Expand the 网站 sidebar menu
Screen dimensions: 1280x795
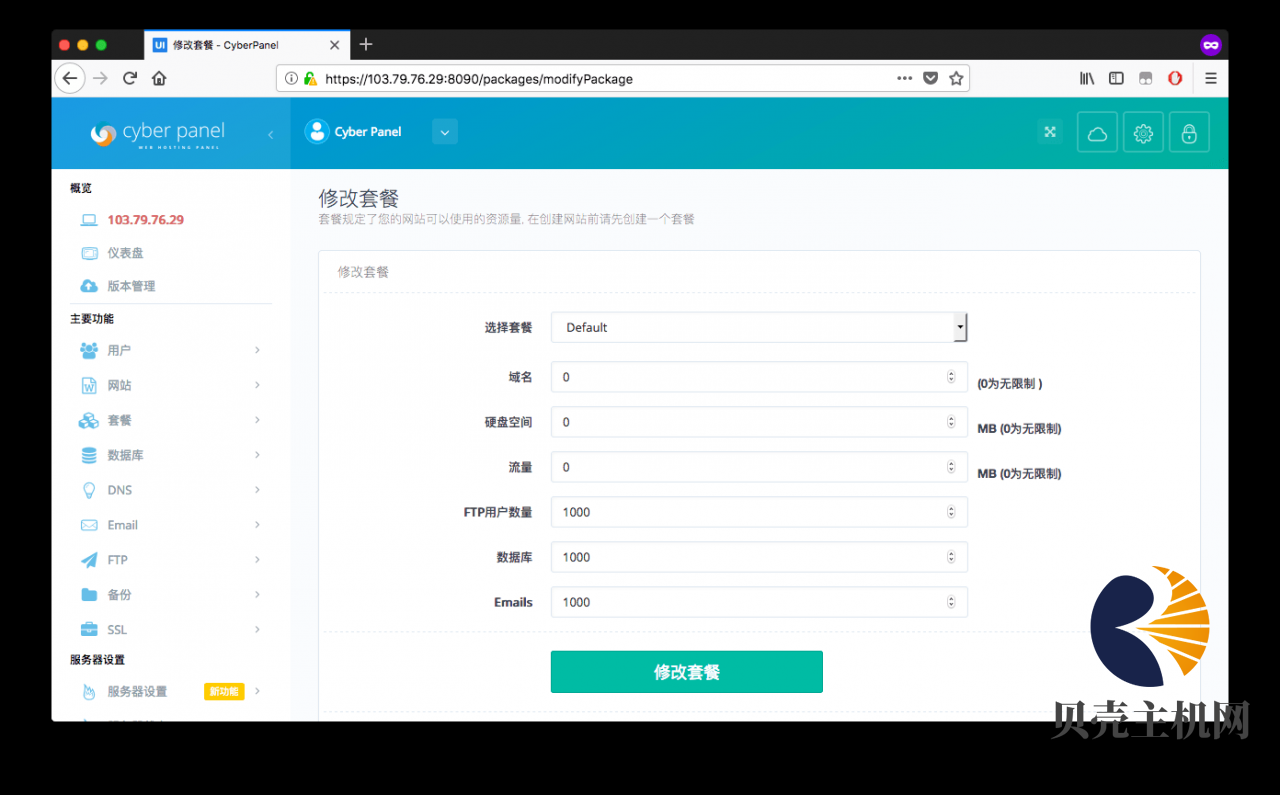click(170, 385)
